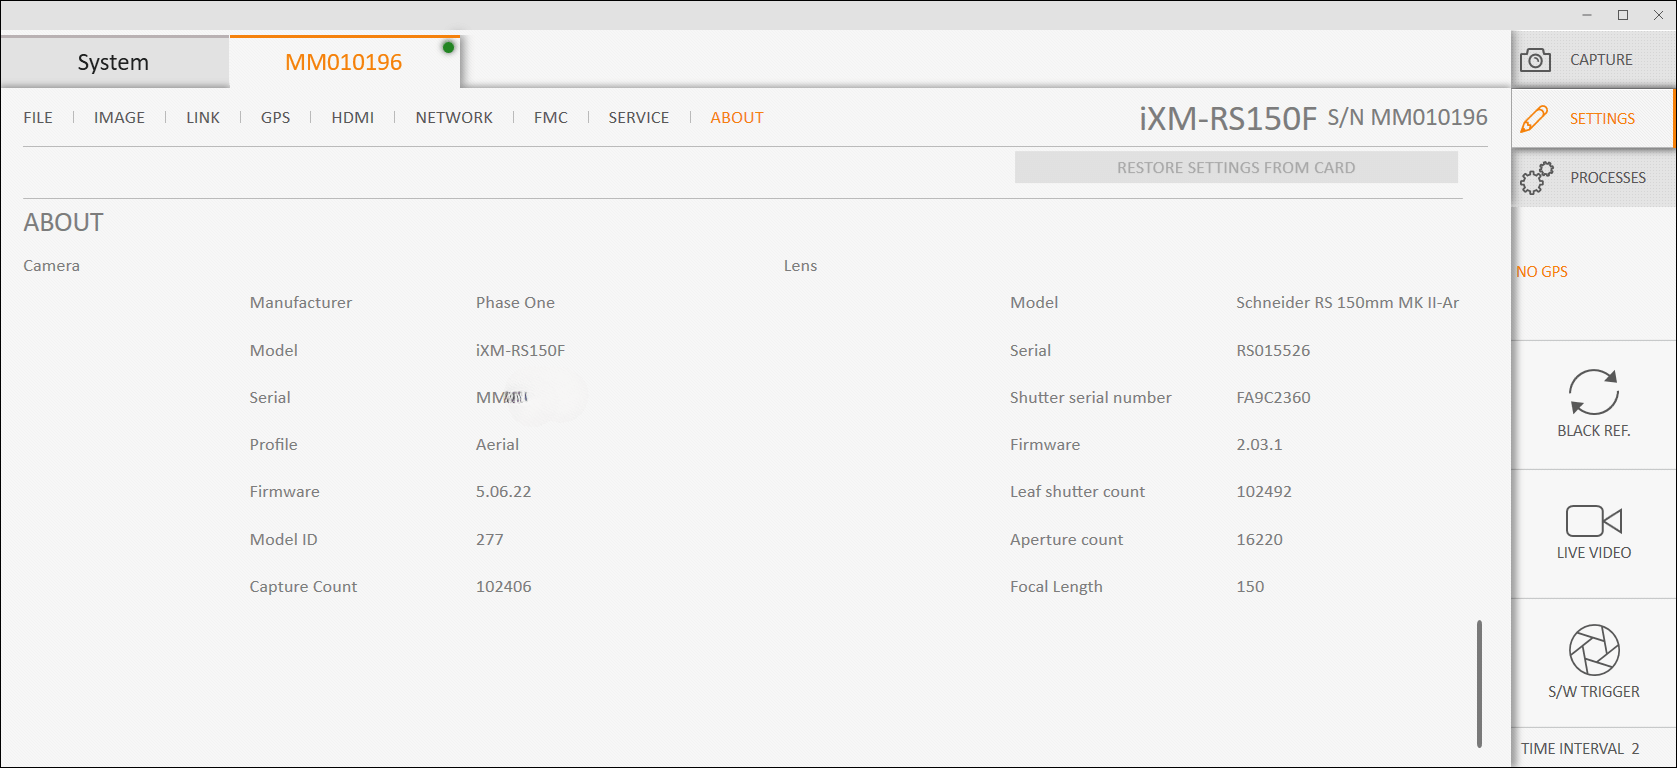Click the ABOUT section heading

coord(63,222)
